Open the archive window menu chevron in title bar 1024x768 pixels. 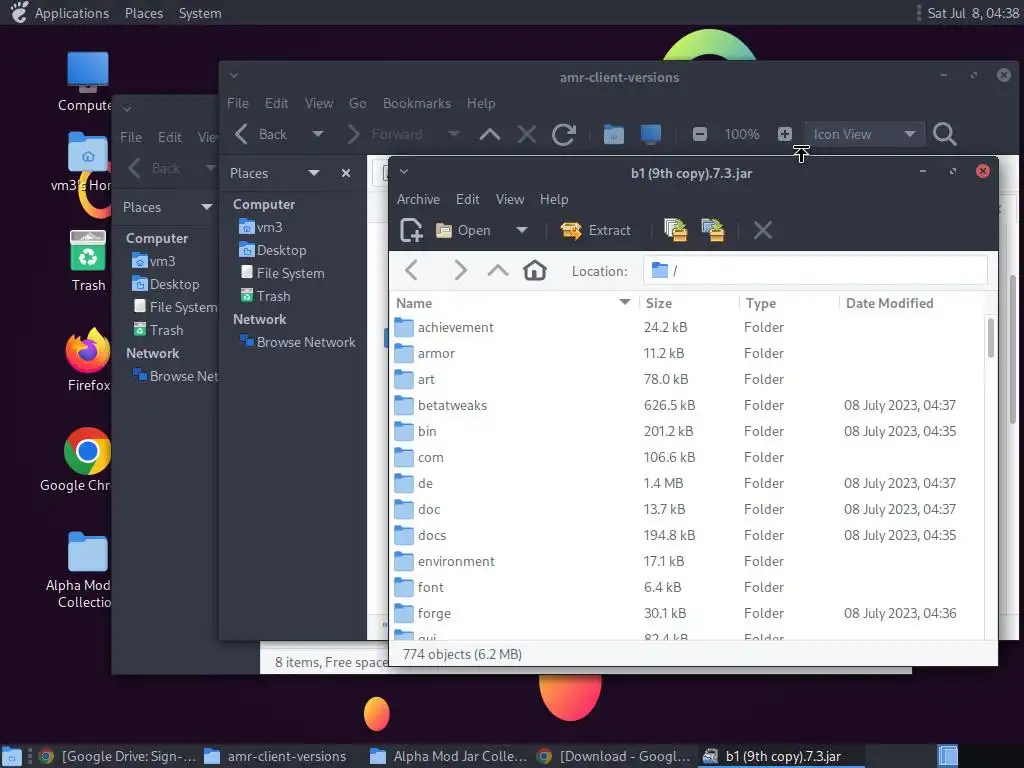coord(404,172)
